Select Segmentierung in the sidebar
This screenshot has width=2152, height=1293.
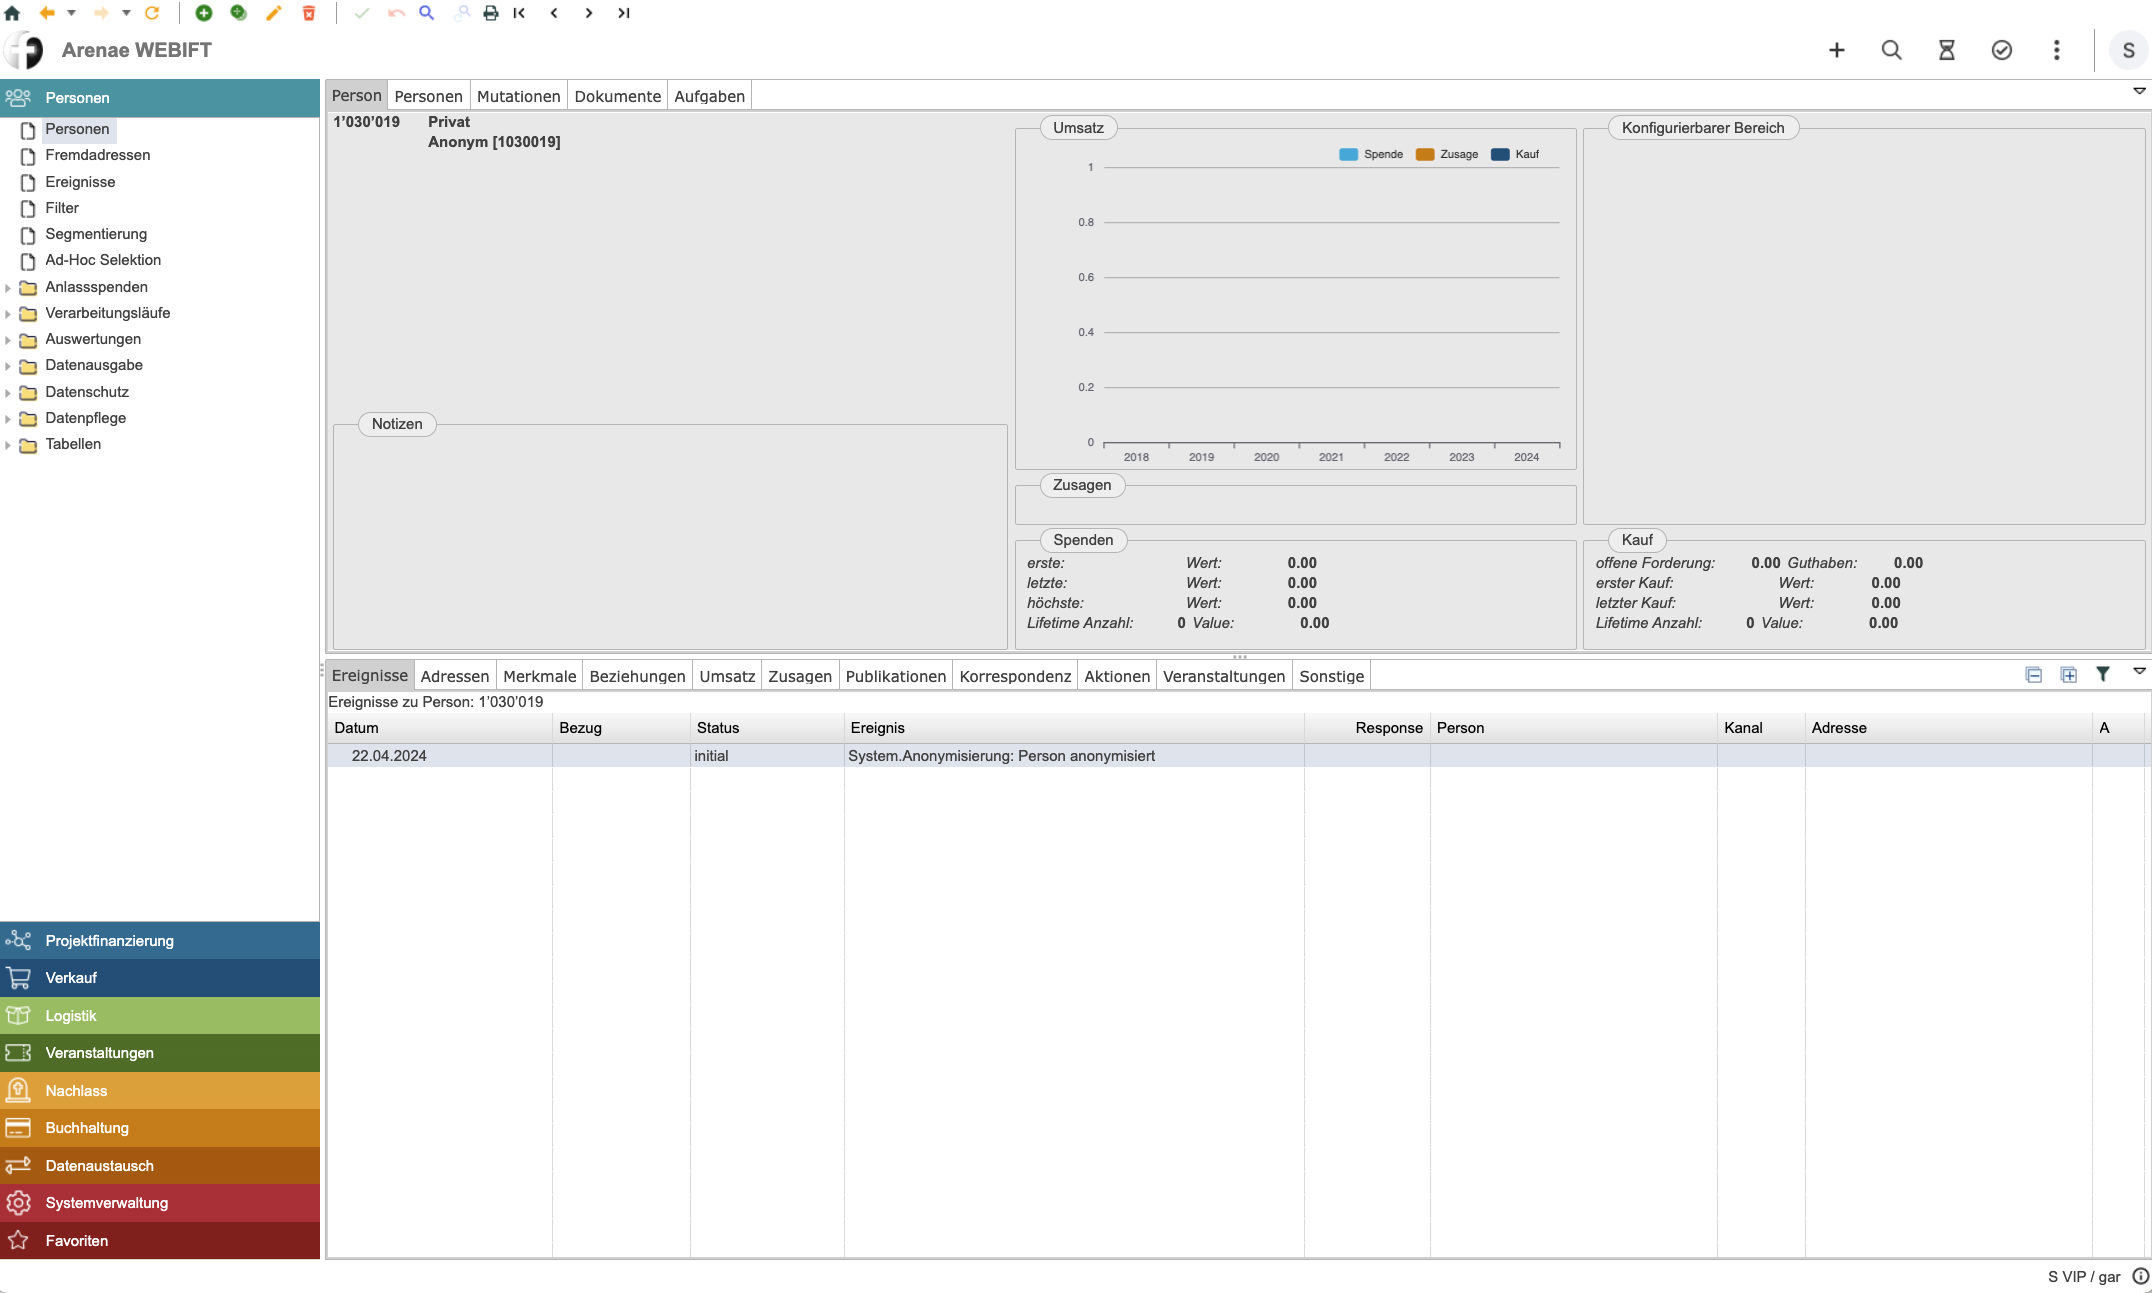coord(96,234)
